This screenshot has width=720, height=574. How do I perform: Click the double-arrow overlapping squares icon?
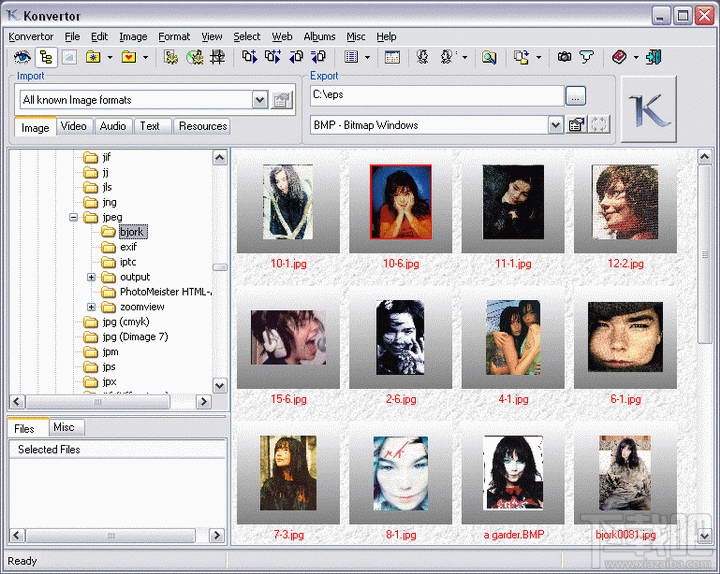[x=318, y=57]
